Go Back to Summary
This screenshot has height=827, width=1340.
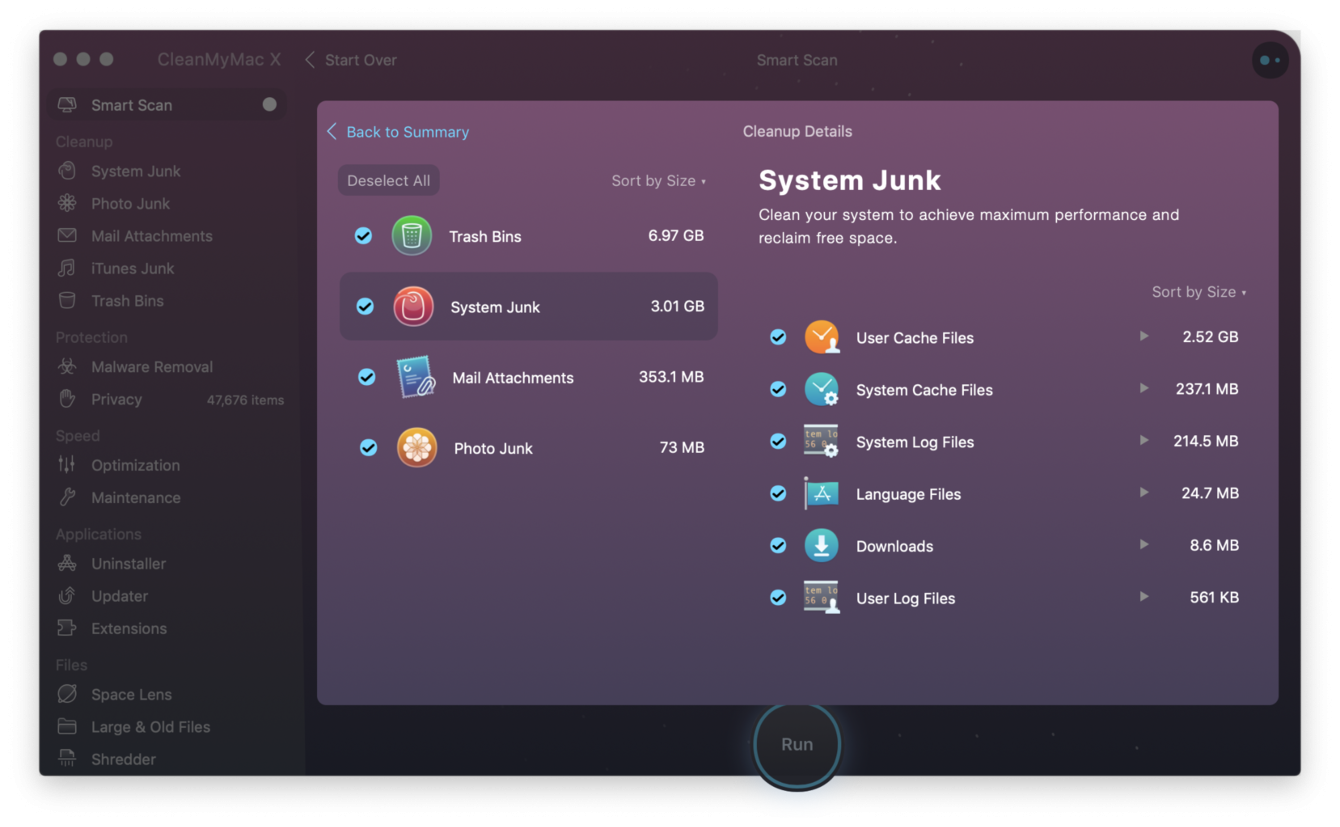tap(398, 132)
